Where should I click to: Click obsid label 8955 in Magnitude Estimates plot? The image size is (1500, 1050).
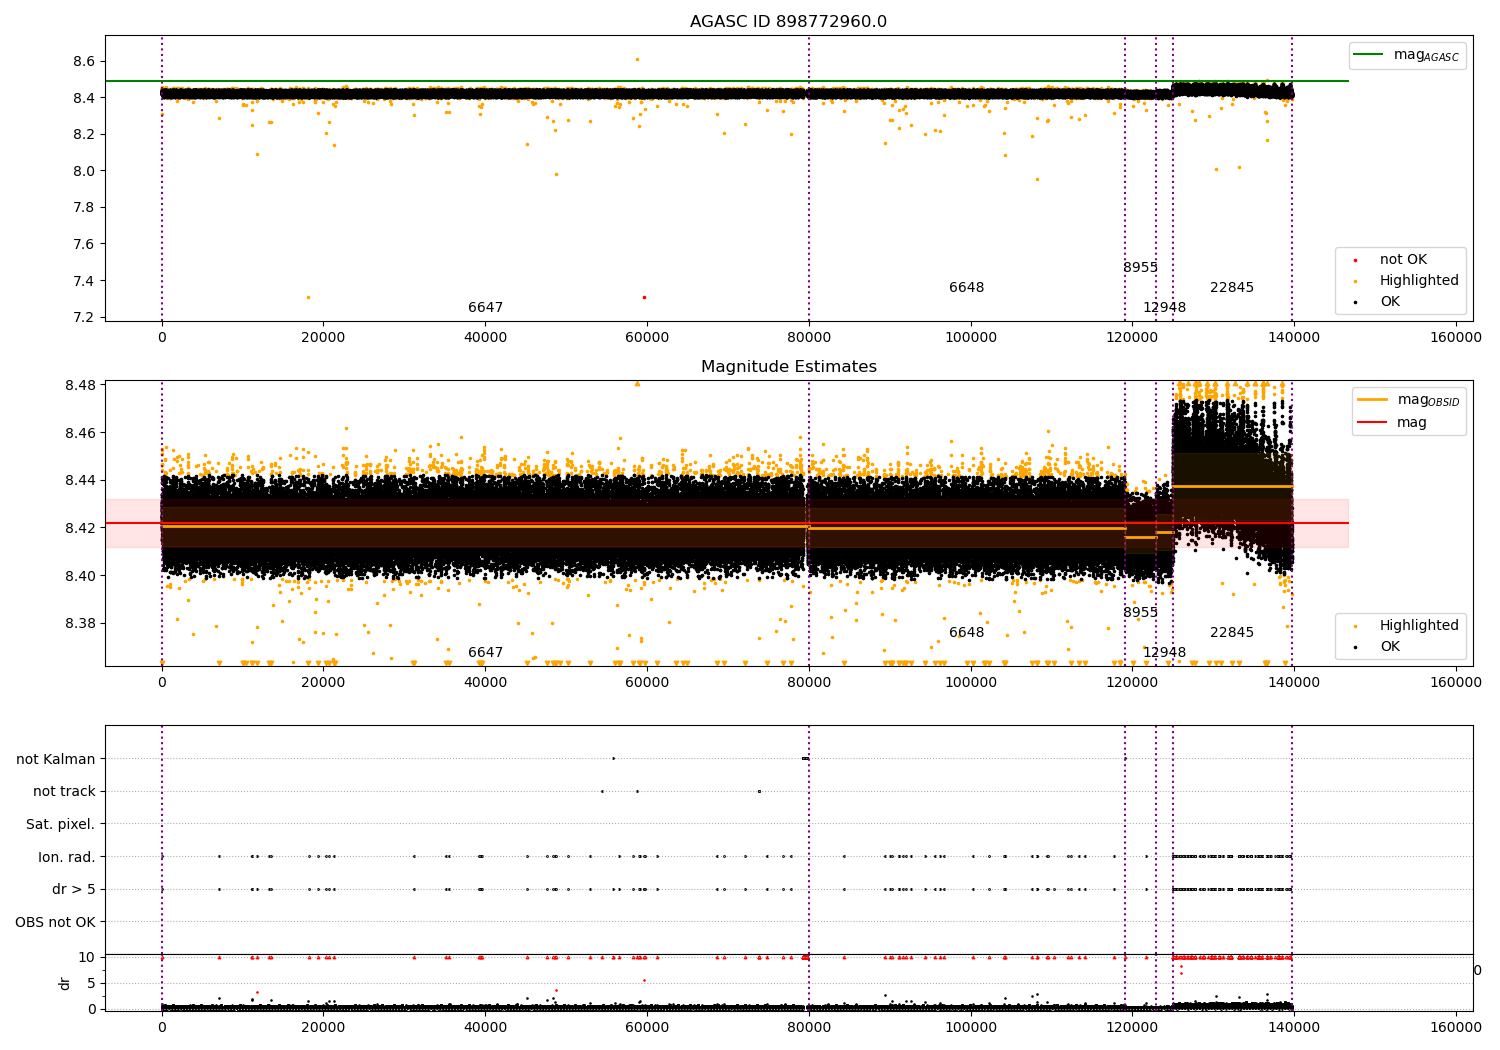pos(1140,613)
